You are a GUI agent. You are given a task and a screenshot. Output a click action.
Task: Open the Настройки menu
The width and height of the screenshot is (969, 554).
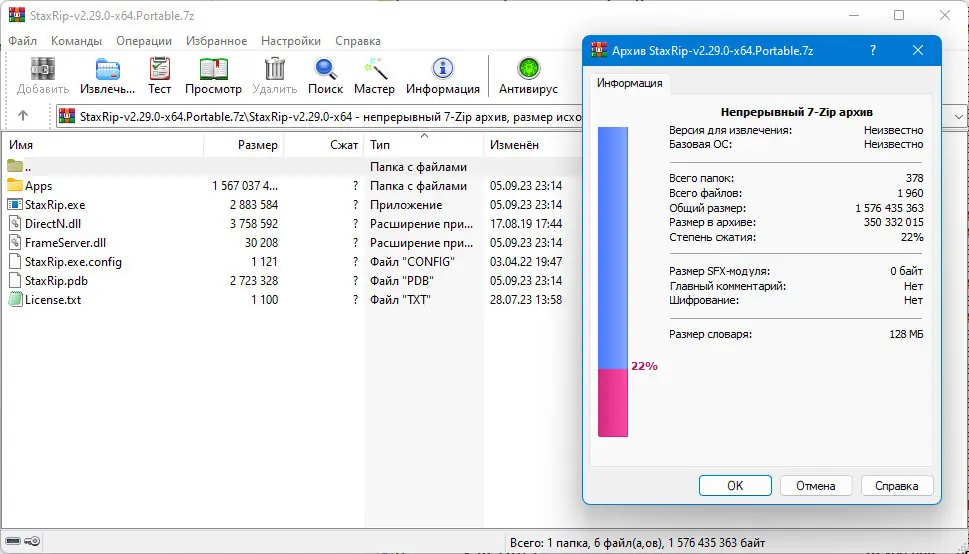point(291,41)
